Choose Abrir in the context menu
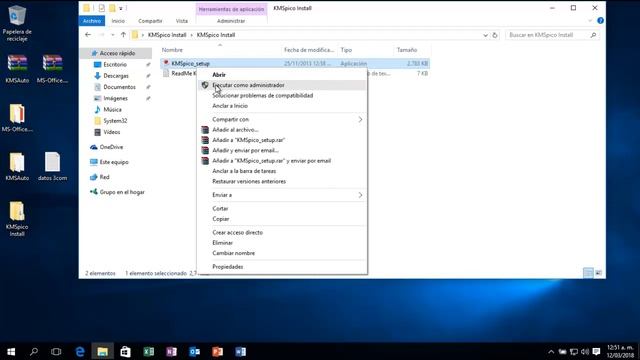Image resolution: width=640 pixels, height=360 pixels. pos(282,75)
